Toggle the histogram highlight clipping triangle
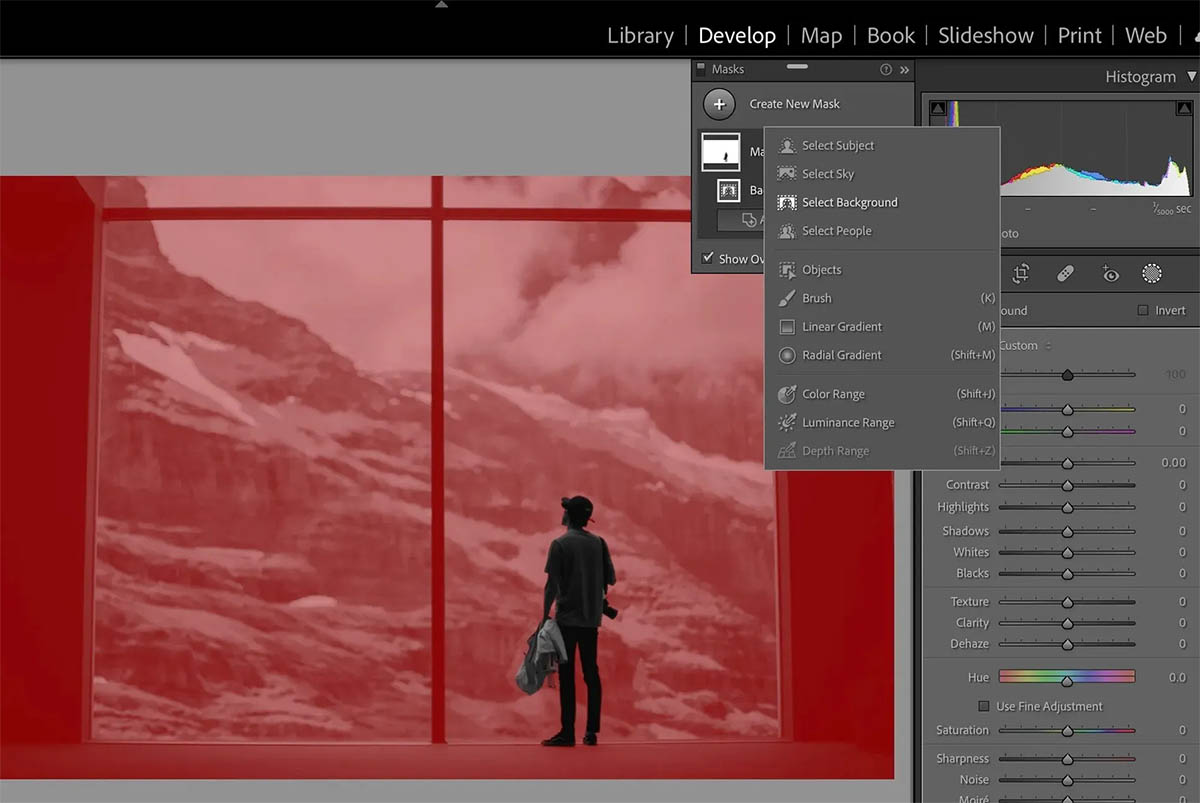The width and height of the screenshot is (1200, 803). click(1183, 108)
